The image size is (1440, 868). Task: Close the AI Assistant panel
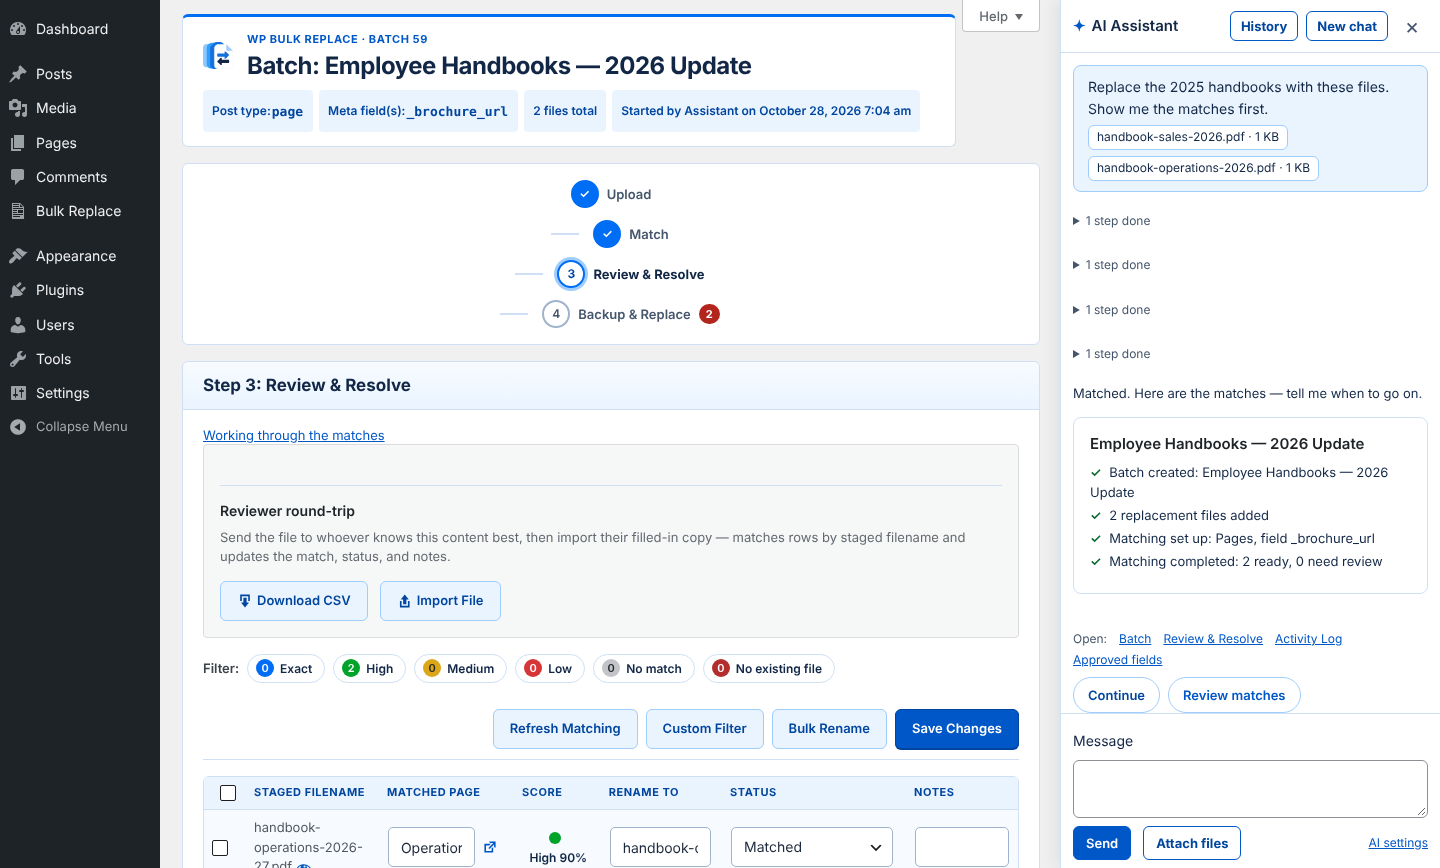[1412, 28]
